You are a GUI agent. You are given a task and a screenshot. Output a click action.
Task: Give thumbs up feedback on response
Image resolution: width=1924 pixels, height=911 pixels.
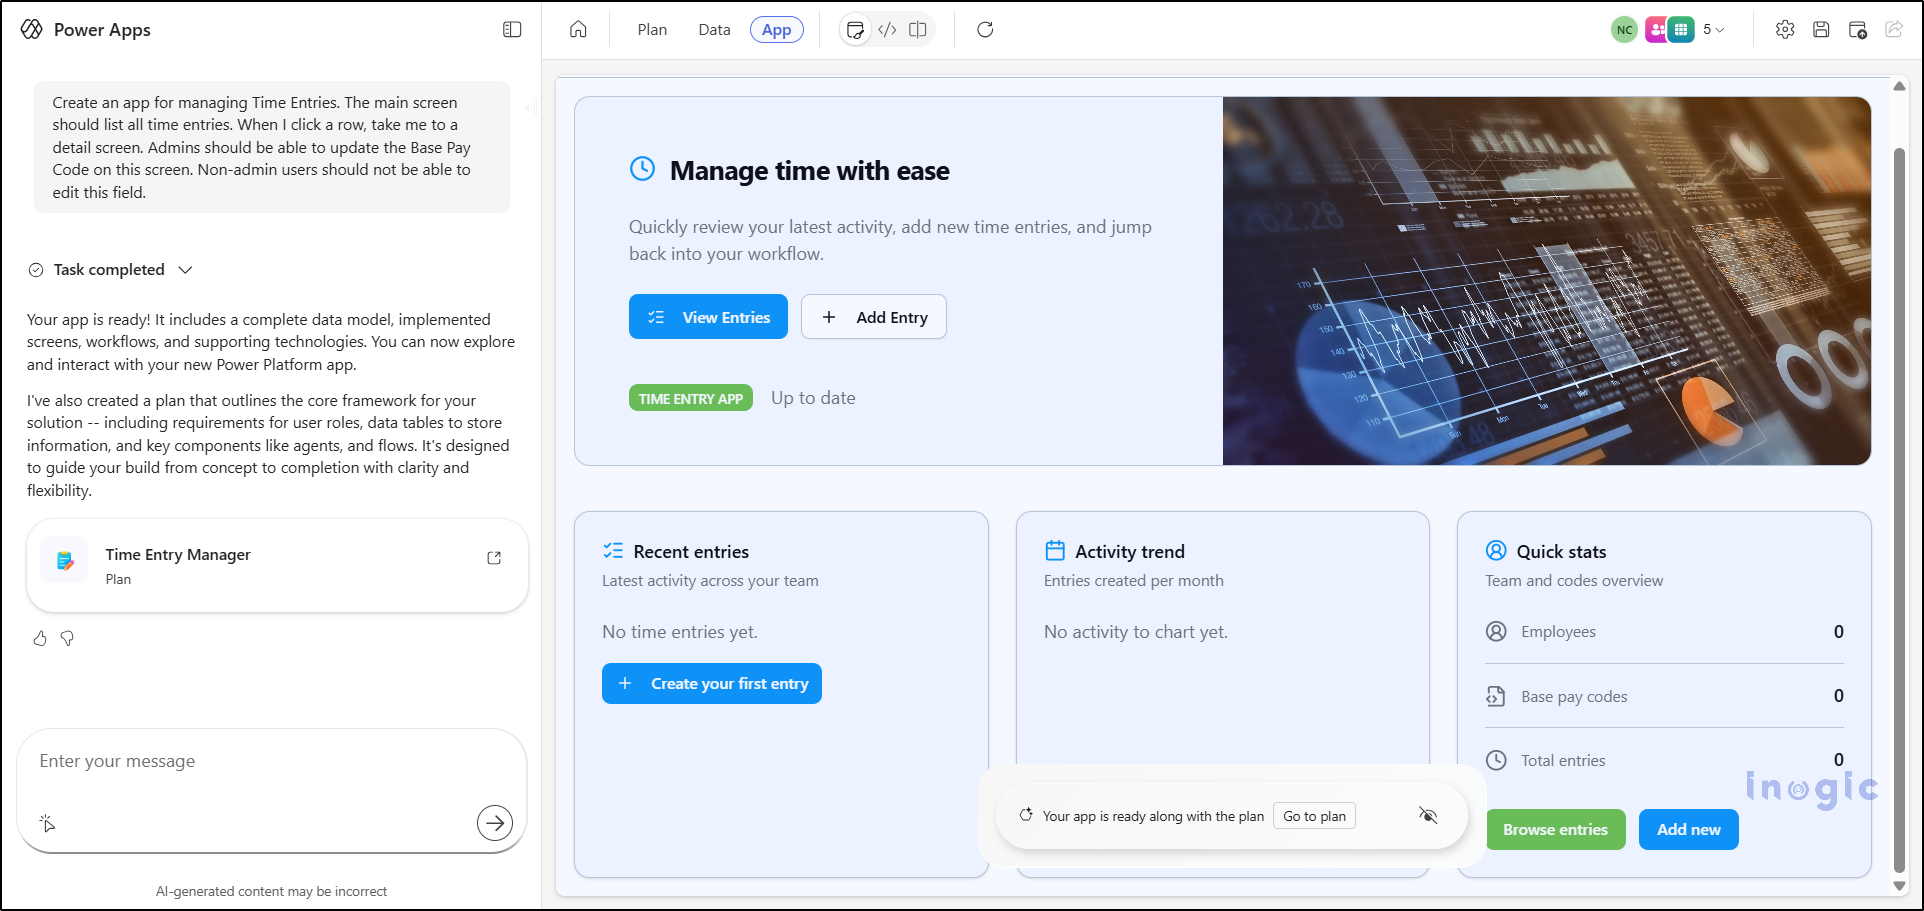tap(40, 638)
